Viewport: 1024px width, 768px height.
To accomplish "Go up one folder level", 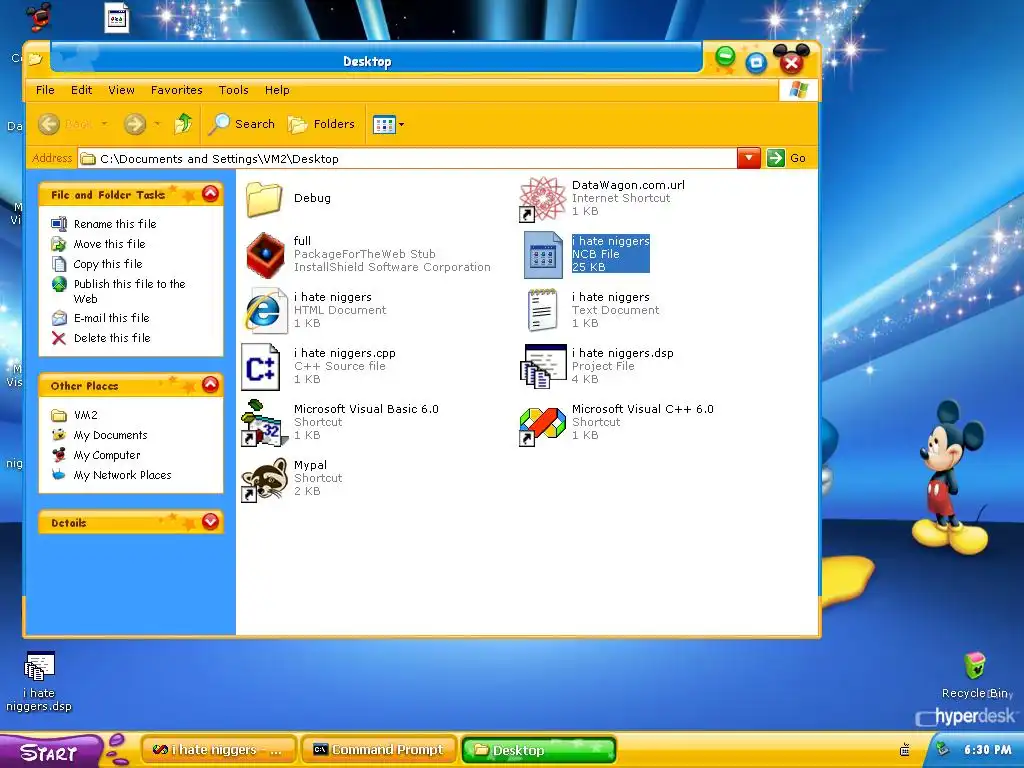I will tap(183, 123).
